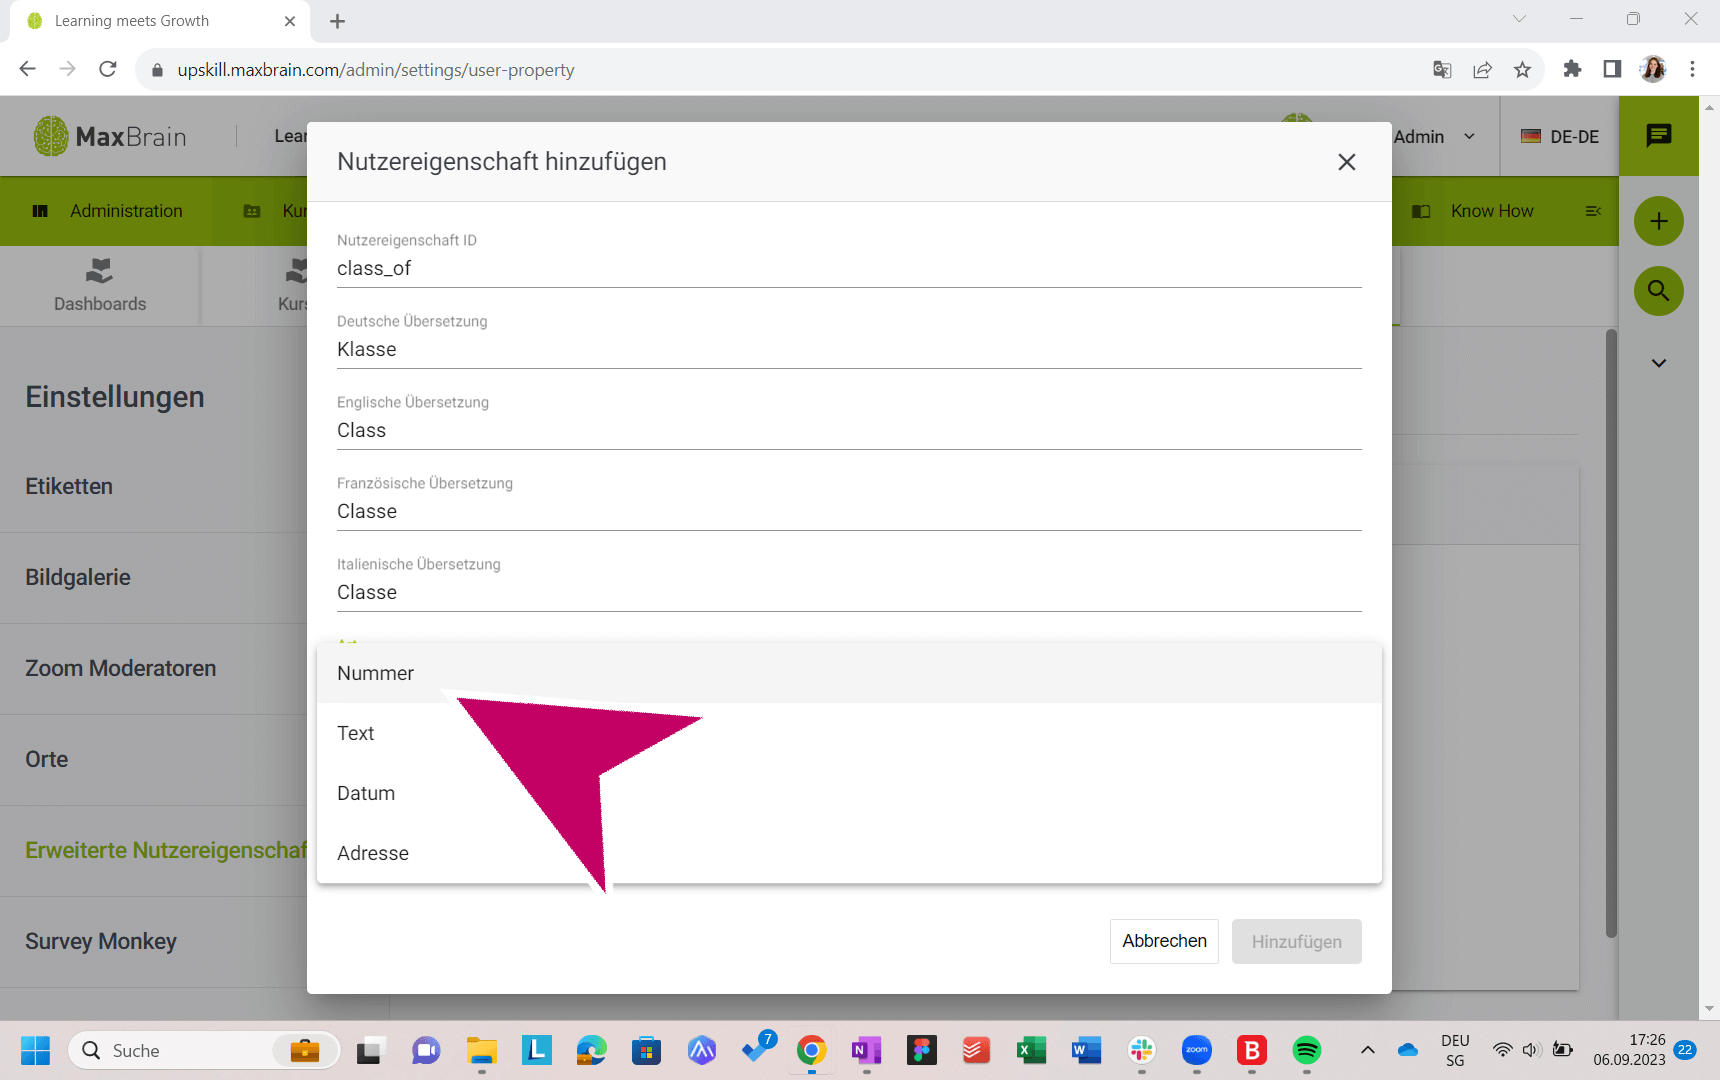Open the Google Translate page icon
This screenshot has height=1080, width=1720.
(x=1442, y=69)
